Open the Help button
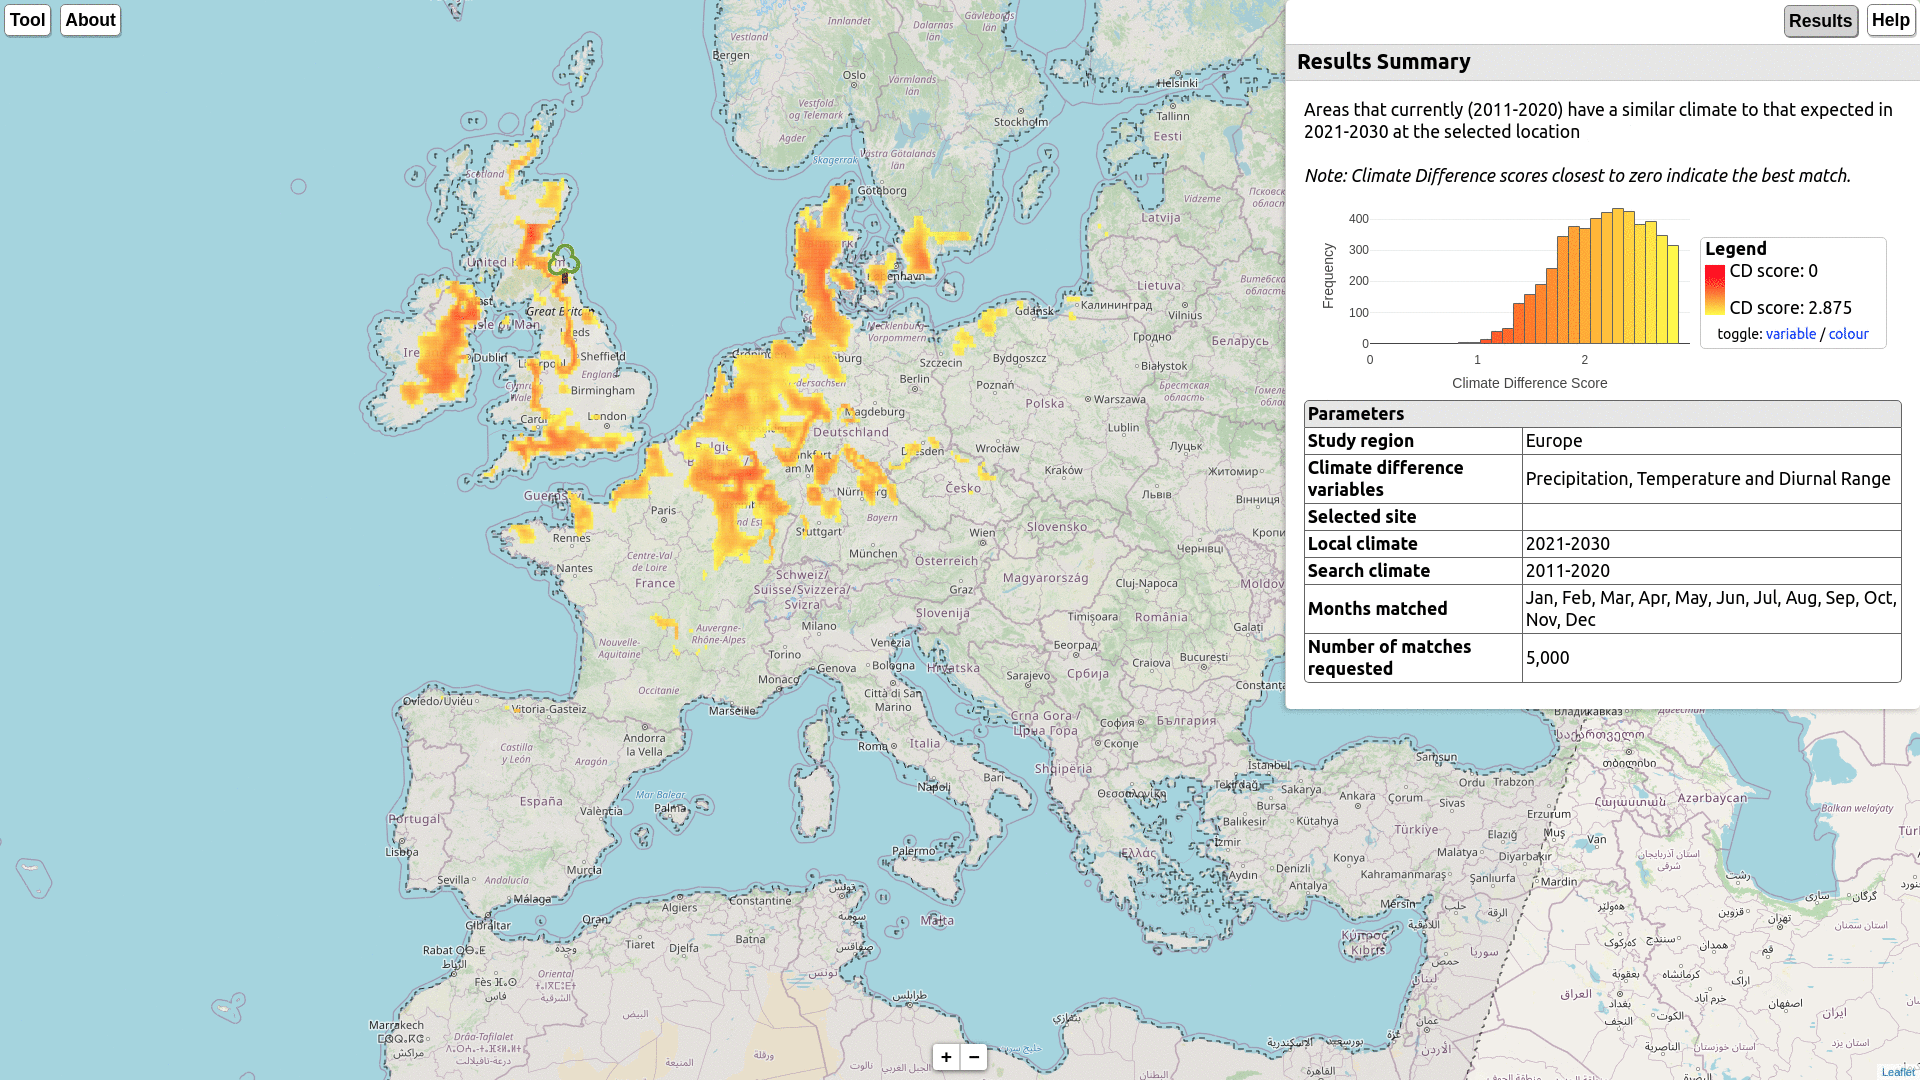This screenshot has height=1080, width=1920. point(1890,21)
